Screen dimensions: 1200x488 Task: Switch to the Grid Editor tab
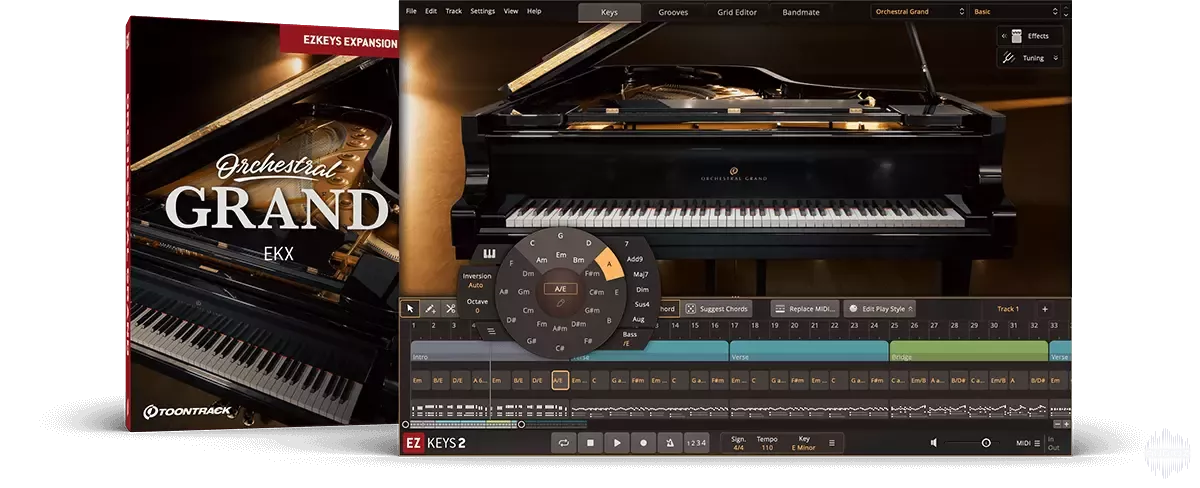[x=737, y=12]
